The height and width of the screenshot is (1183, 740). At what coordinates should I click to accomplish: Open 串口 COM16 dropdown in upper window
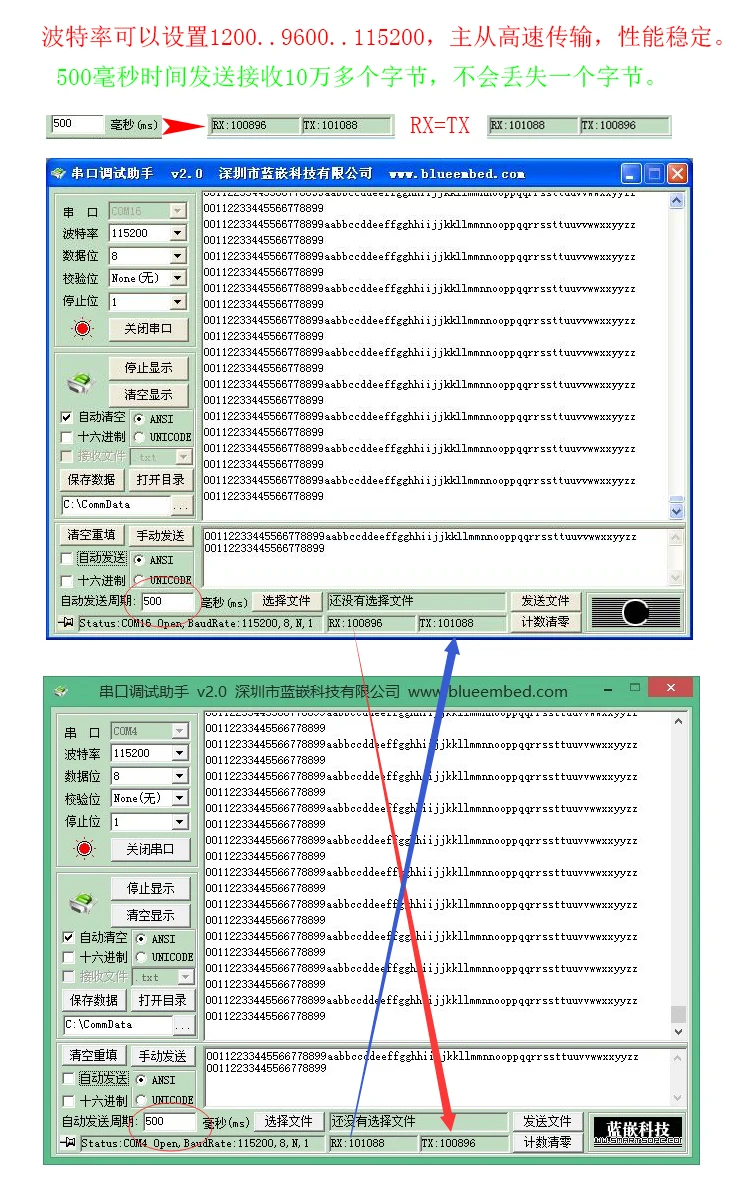point(178,211)
